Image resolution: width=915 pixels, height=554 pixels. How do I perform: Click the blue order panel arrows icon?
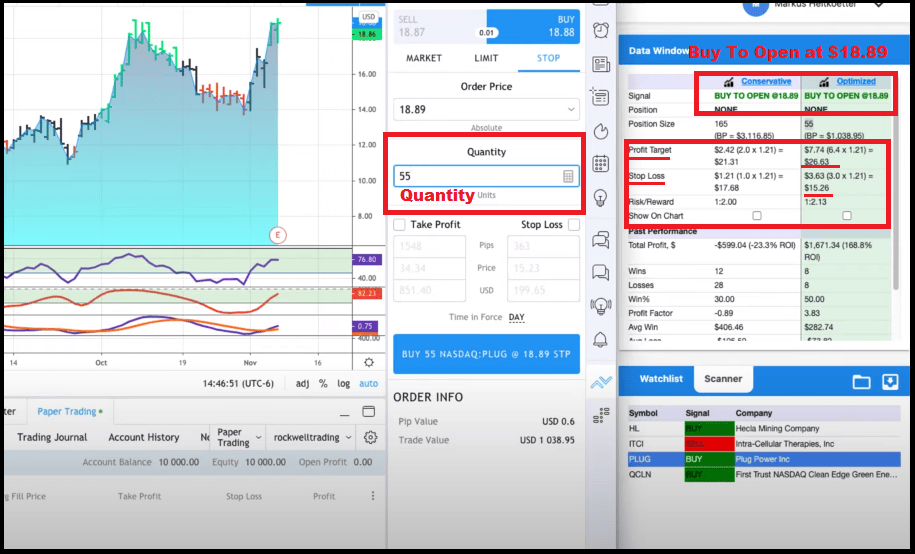[x=601, y=382]
